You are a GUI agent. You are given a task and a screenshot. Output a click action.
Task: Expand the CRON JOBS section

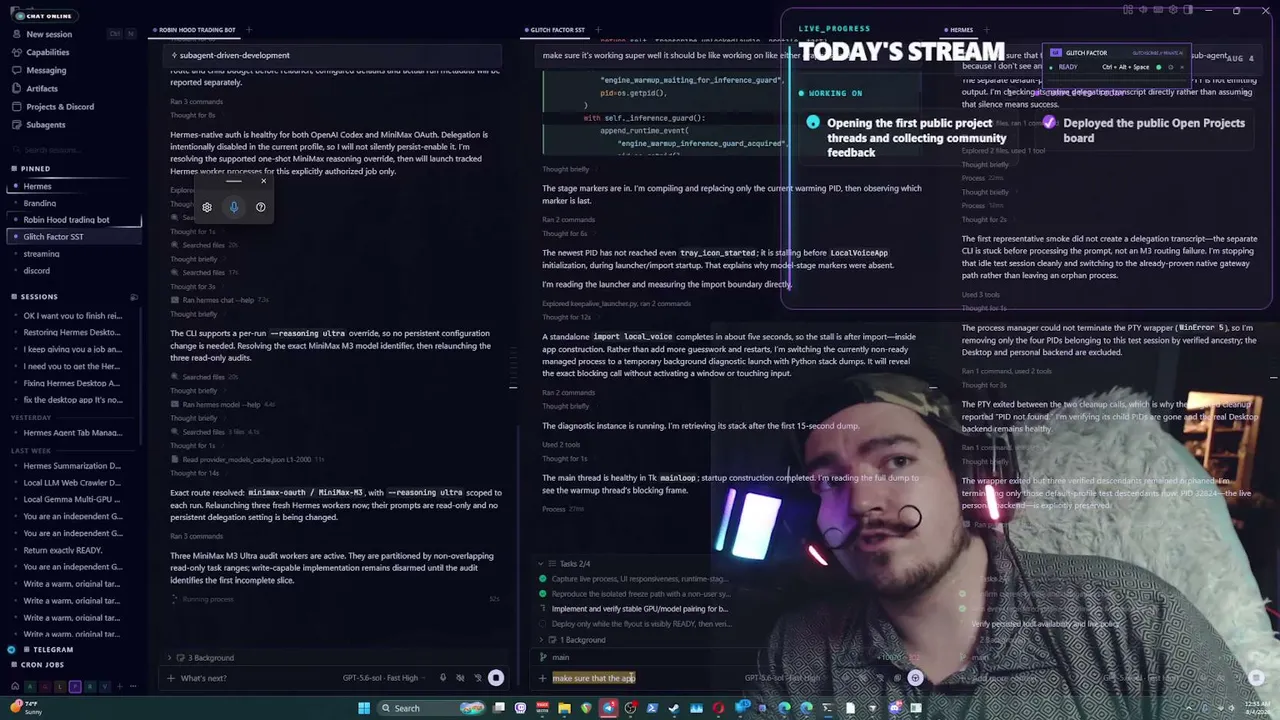click(36, 665)
